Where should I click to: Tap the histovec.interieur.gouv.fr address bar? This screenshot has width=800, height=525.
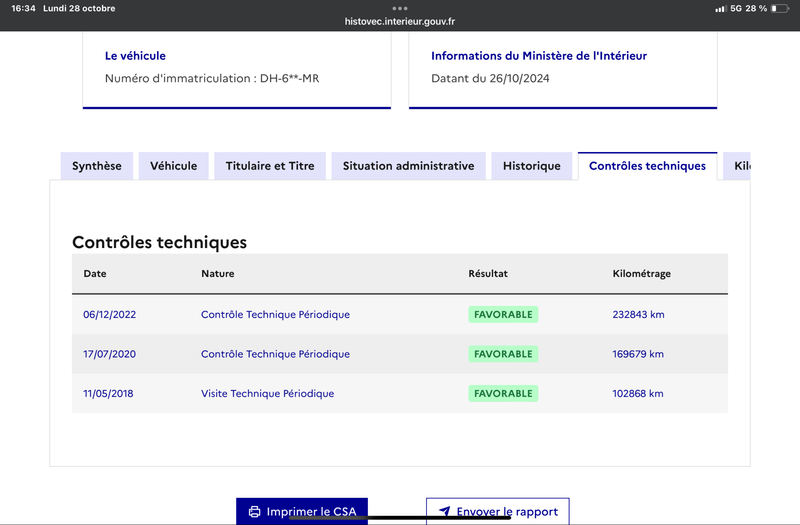[x=400, y=21]
